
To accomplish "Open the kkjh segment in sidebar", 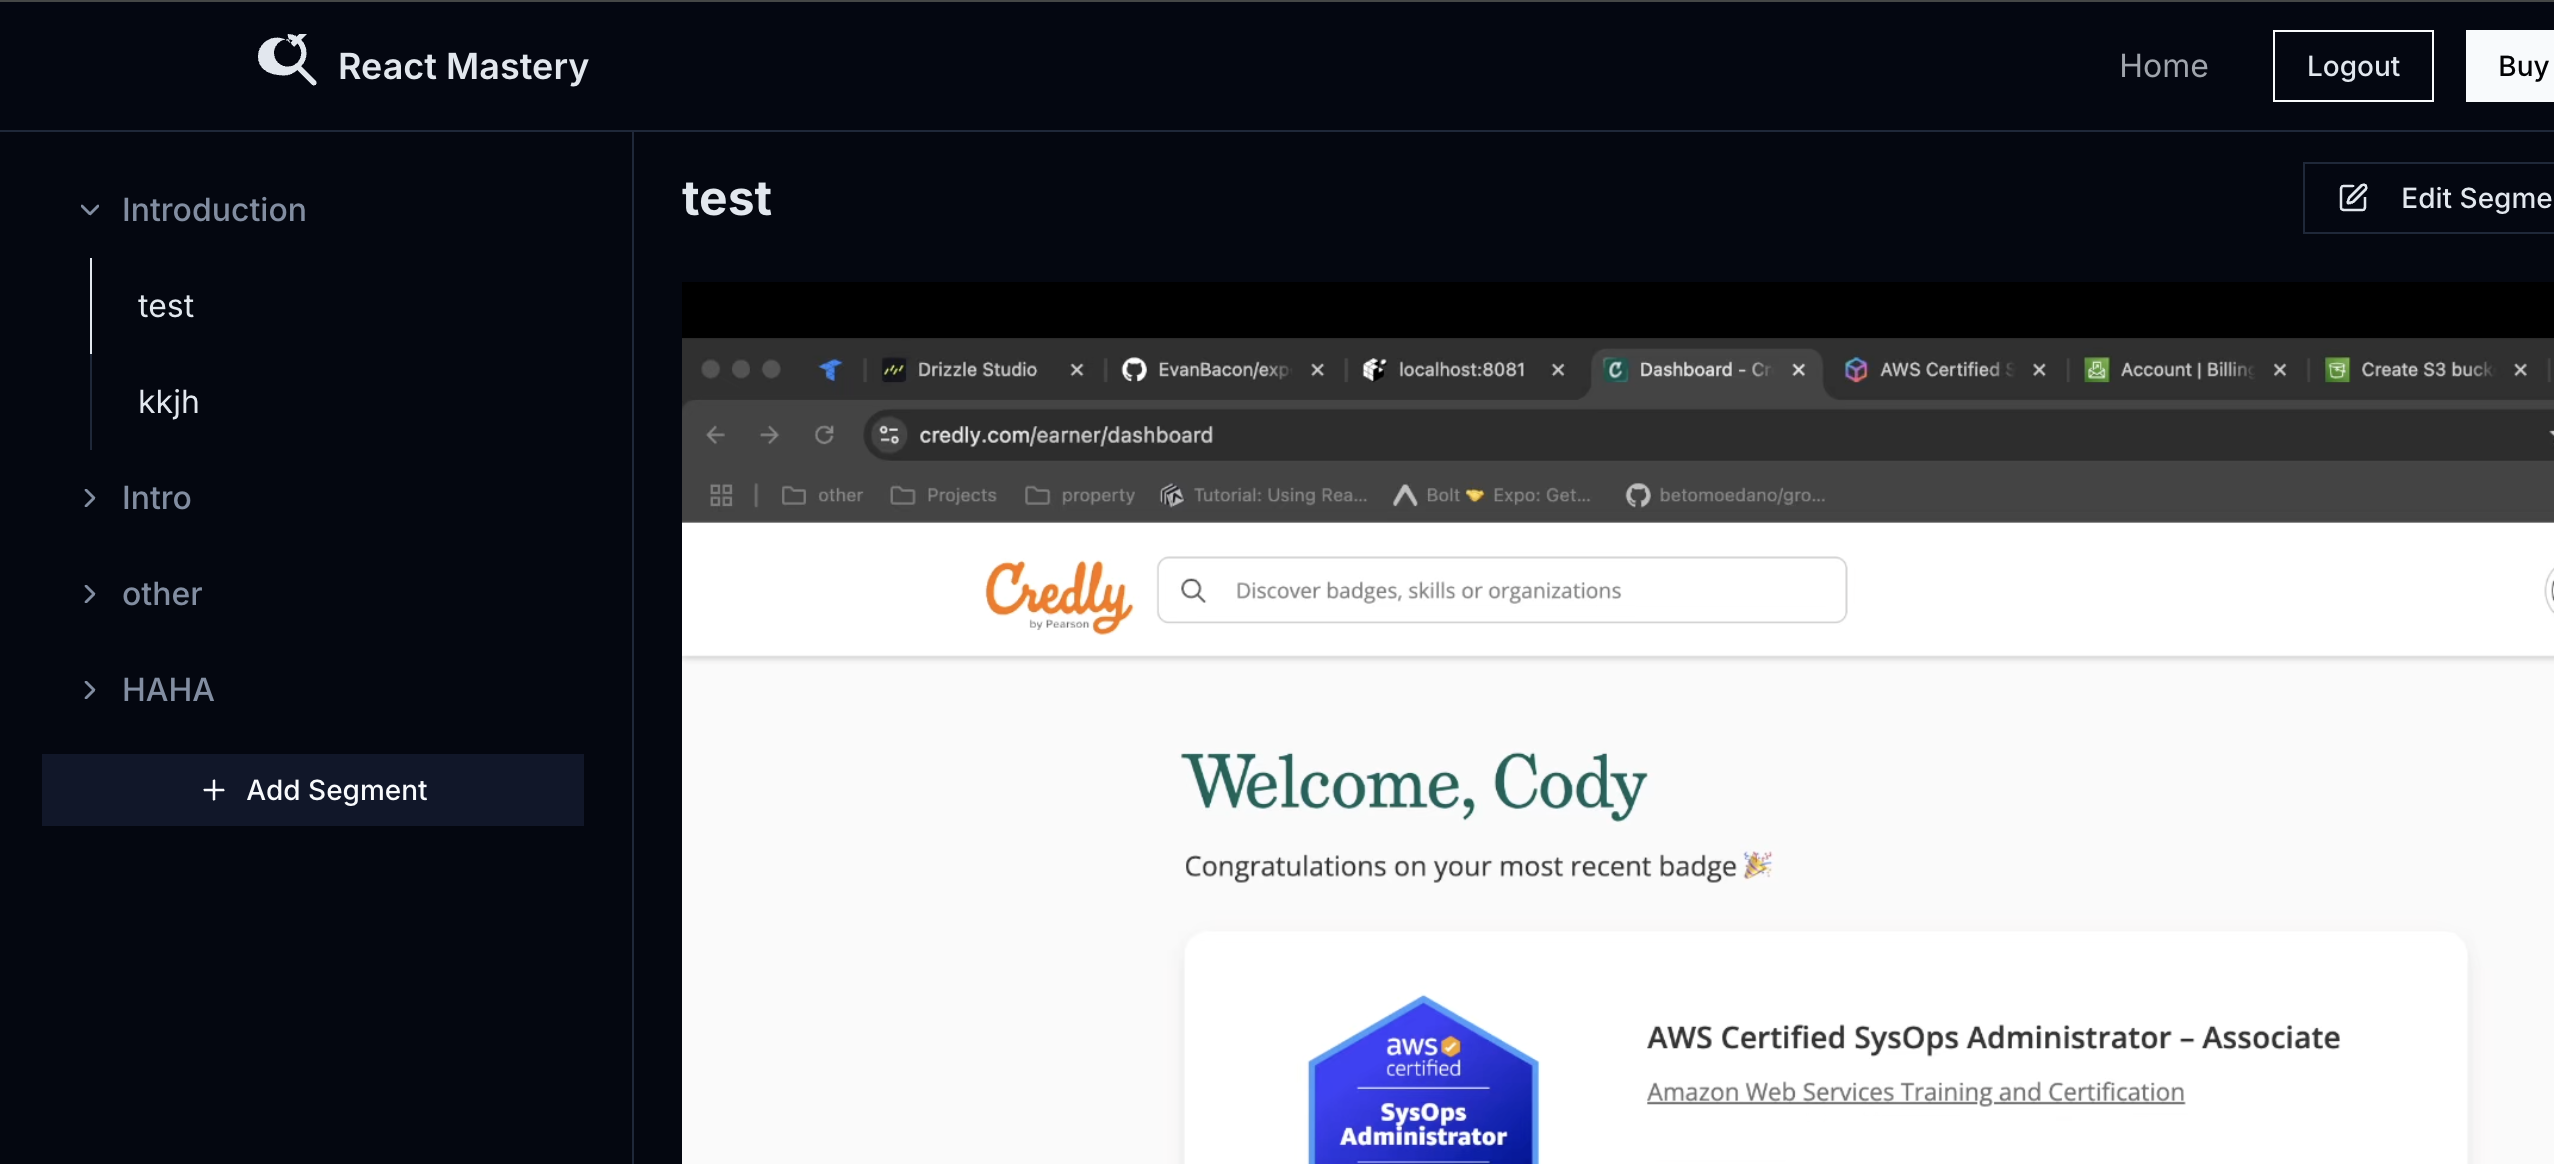I will [169, 402].
